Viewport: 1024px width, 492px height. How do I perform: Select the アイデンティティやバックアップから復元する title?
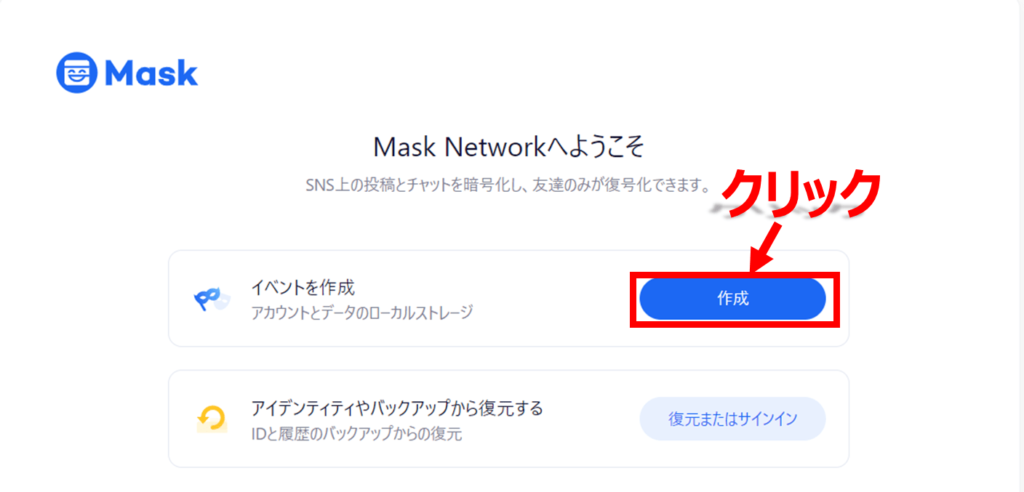pos(397,409)
